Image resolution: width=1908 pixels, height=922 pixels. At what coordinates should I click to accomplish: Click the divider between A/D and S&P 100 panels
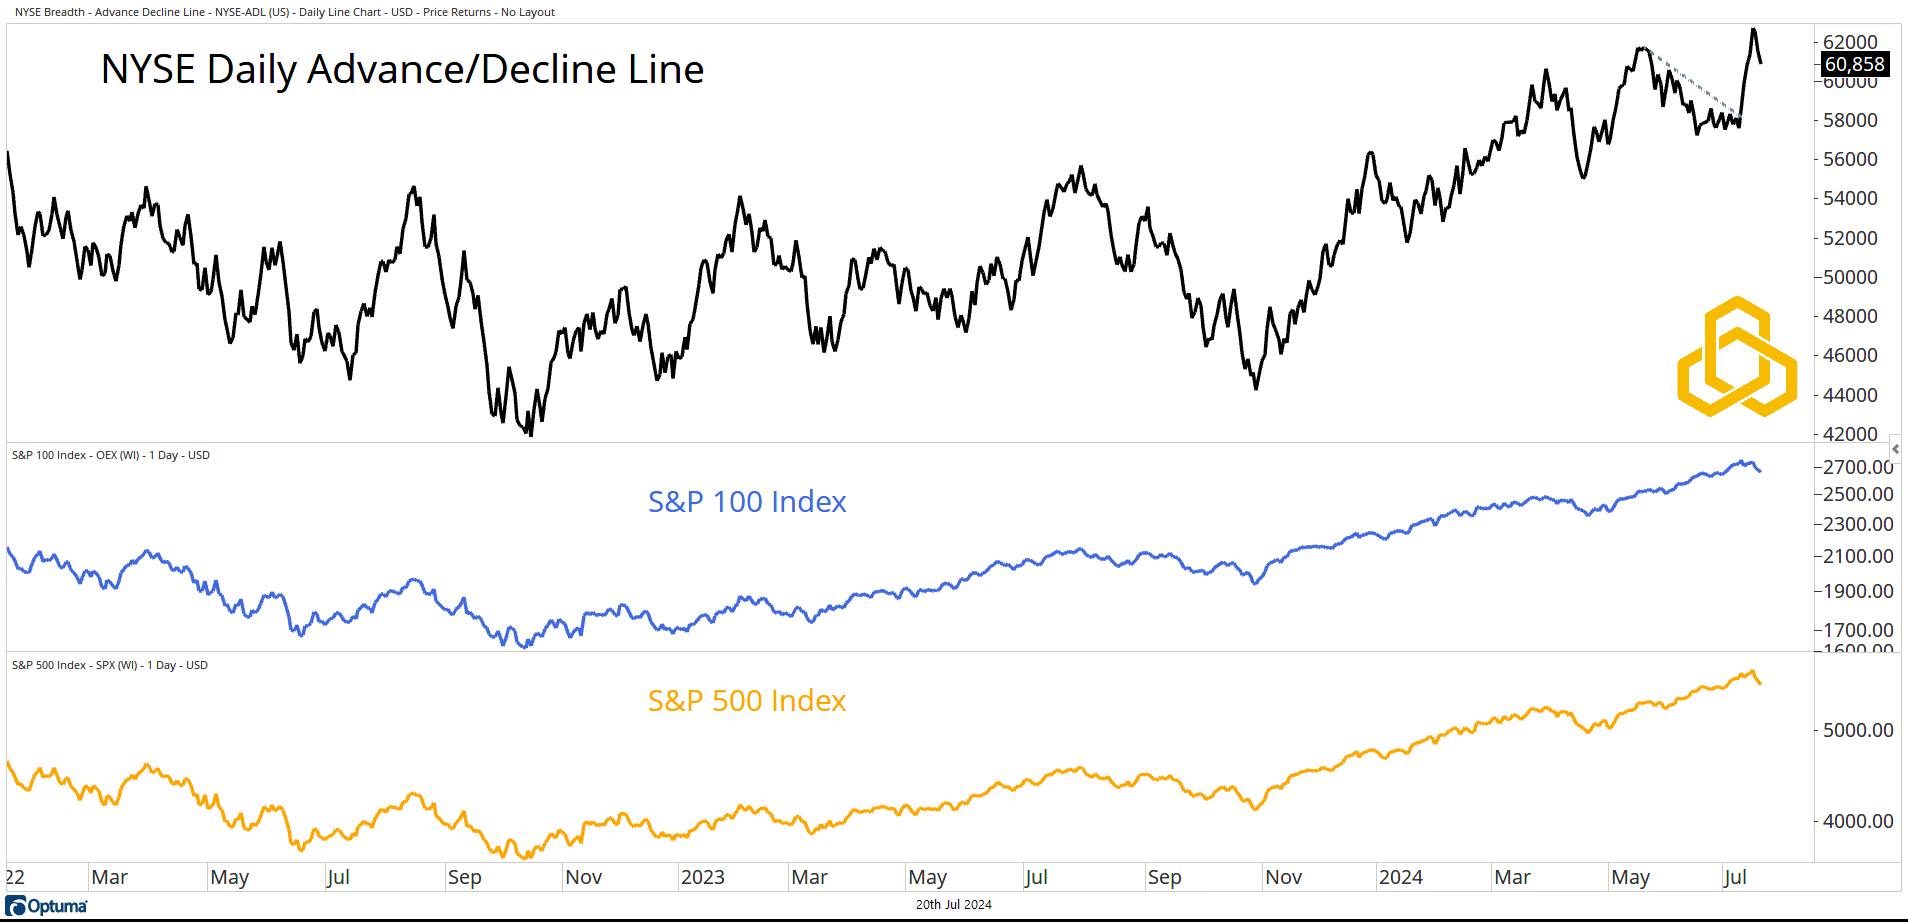pos(900,443)
